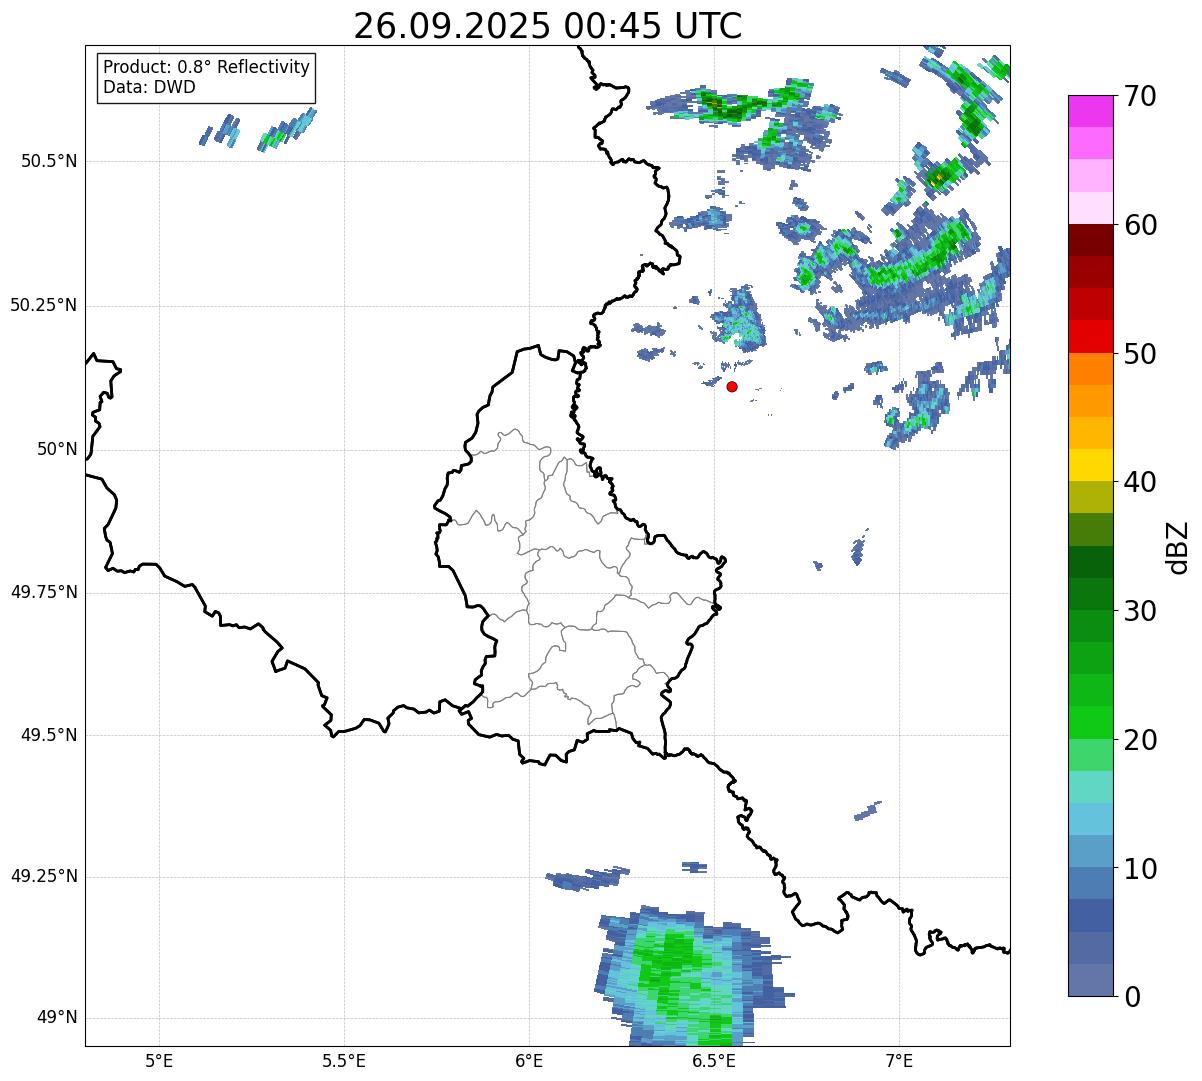
Task: Pick the bright red swatch just above 50
Action: point(1090,336)
